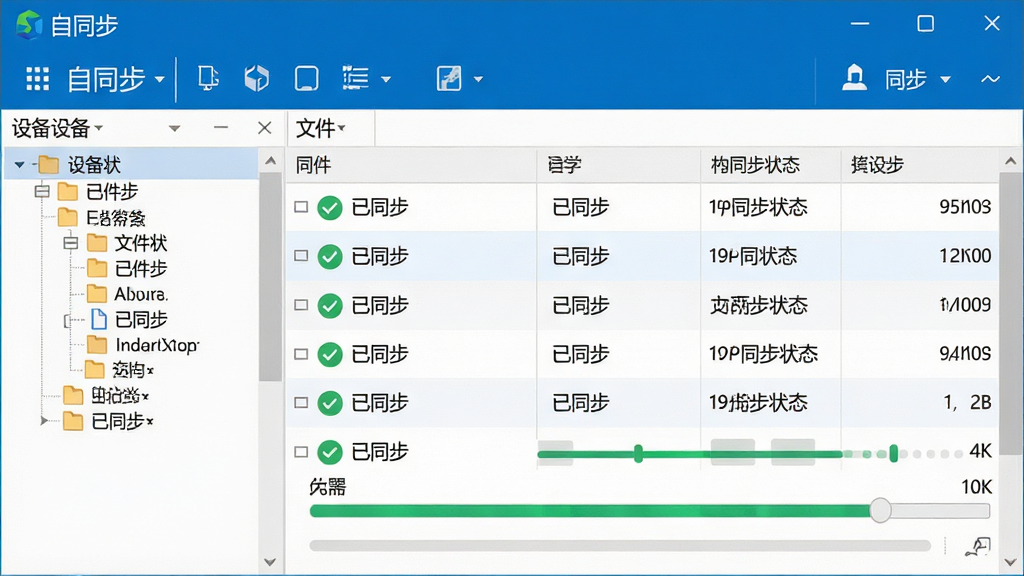Screen dimensions: 1024x576
Task: Click the green check icon in '1, 2B' row
Action: coord(330,403)
